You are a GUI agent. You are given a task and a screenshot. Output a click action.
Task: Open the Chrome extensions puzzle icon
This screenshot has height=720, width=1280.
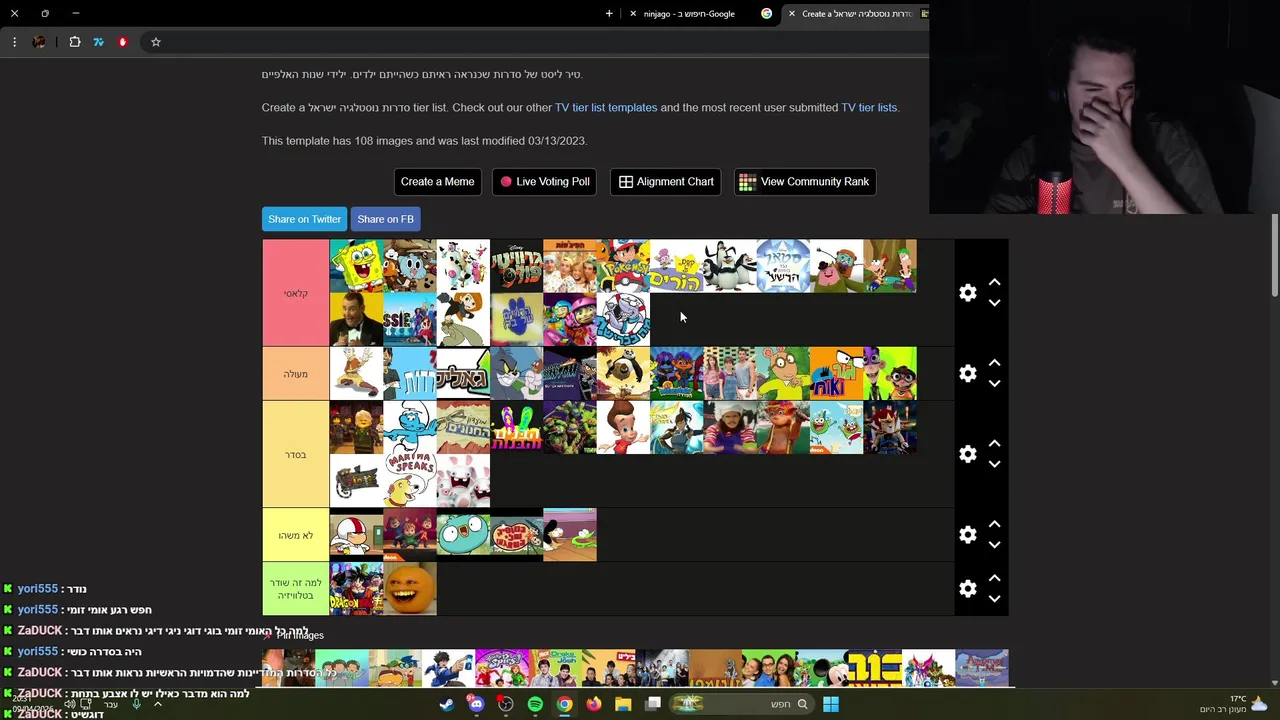(x=75, y=42)
